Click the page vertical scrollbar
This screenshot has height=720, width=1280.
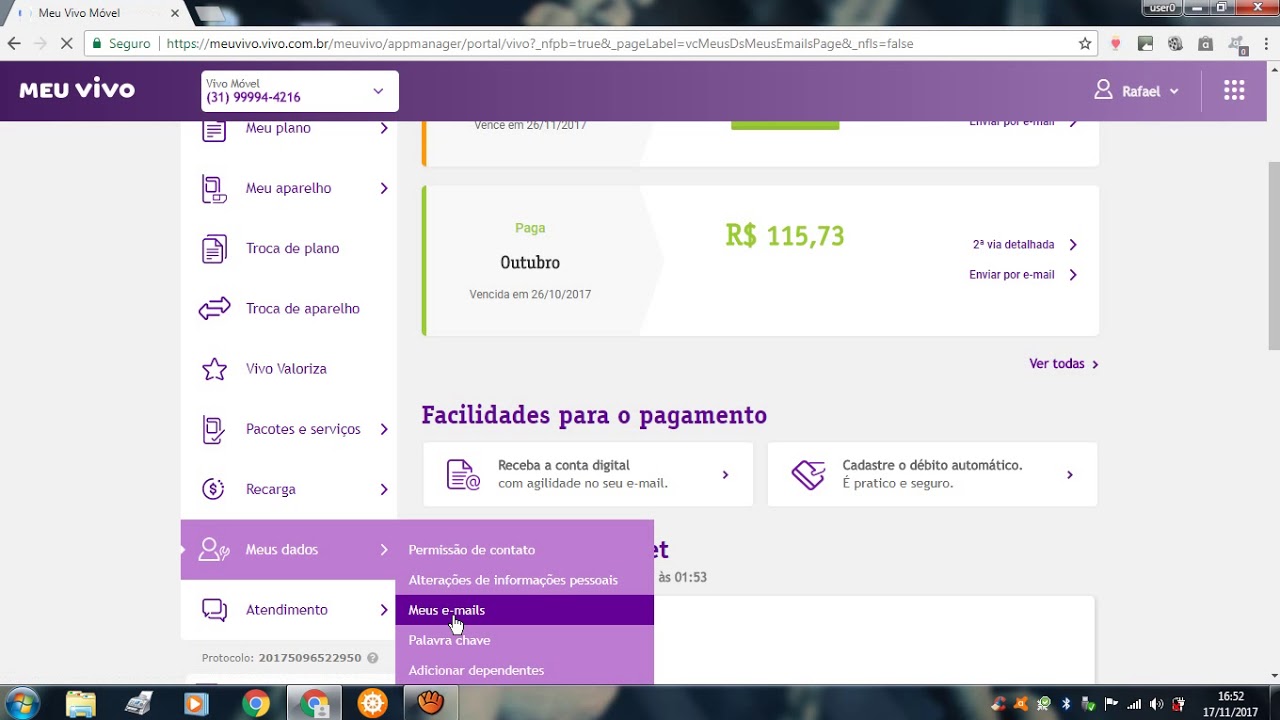1273,255
